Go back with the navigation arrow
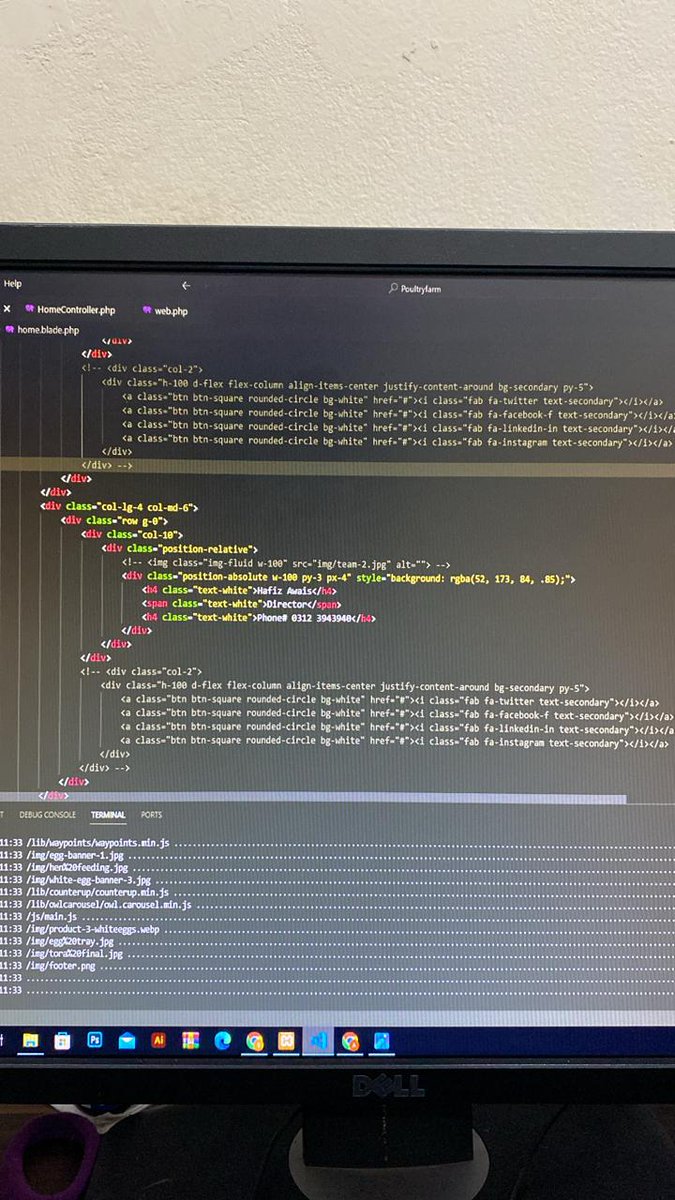This screenshot has width=675, height=1200. click(x=186, y=286)
